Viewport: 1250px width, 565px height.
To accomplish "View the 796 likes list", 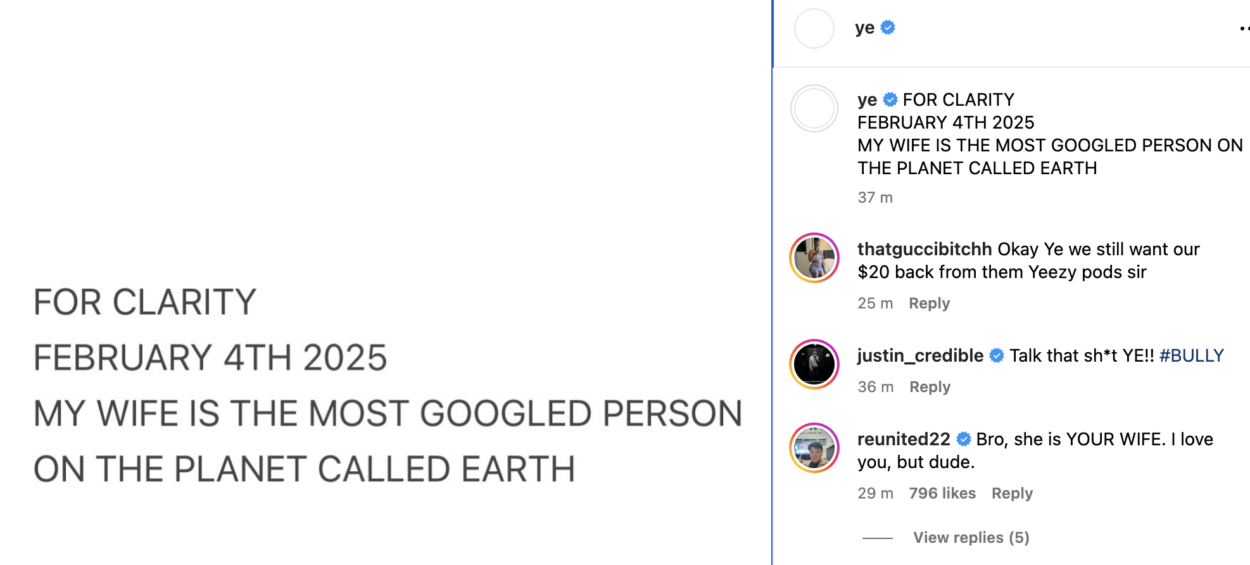I will tap(942, 494).
